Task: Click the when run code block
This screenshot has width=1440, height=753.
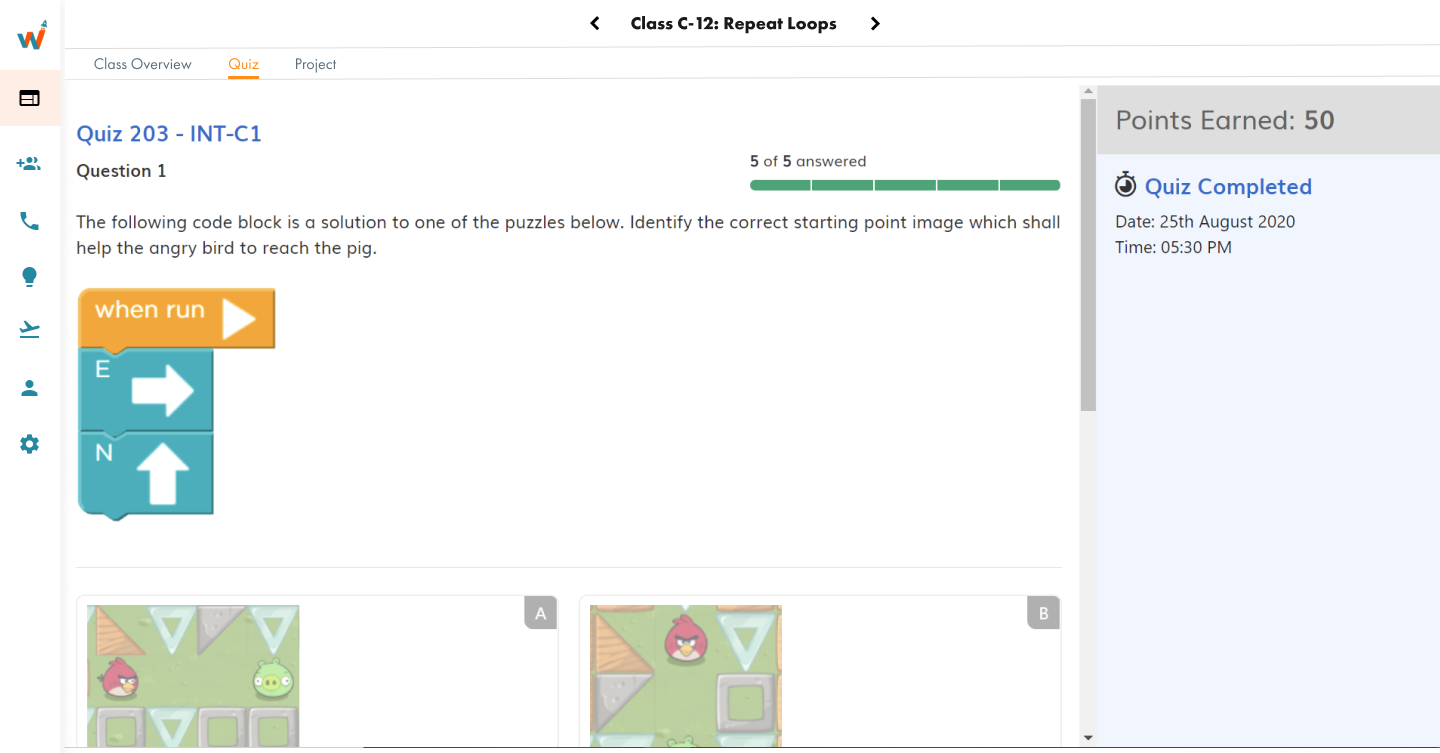Action: 176,319
